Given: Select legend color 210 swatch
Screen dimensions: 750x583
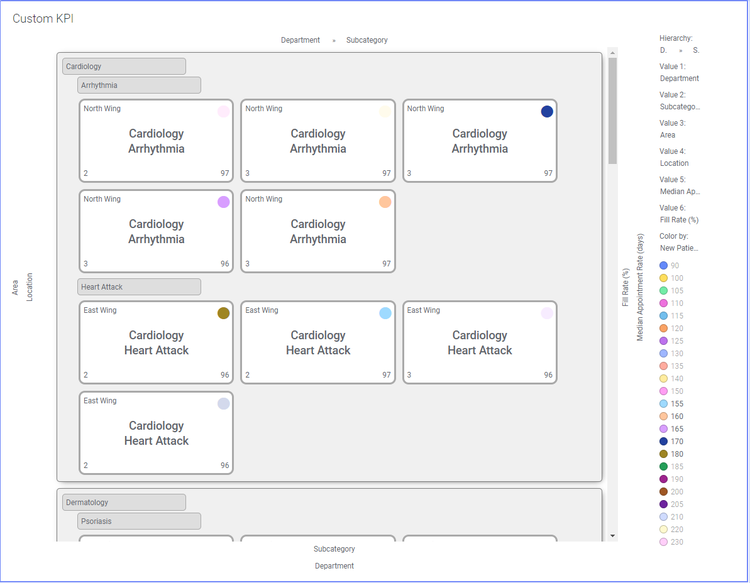Looking at the screenshot, I should [x=663, y=517].
